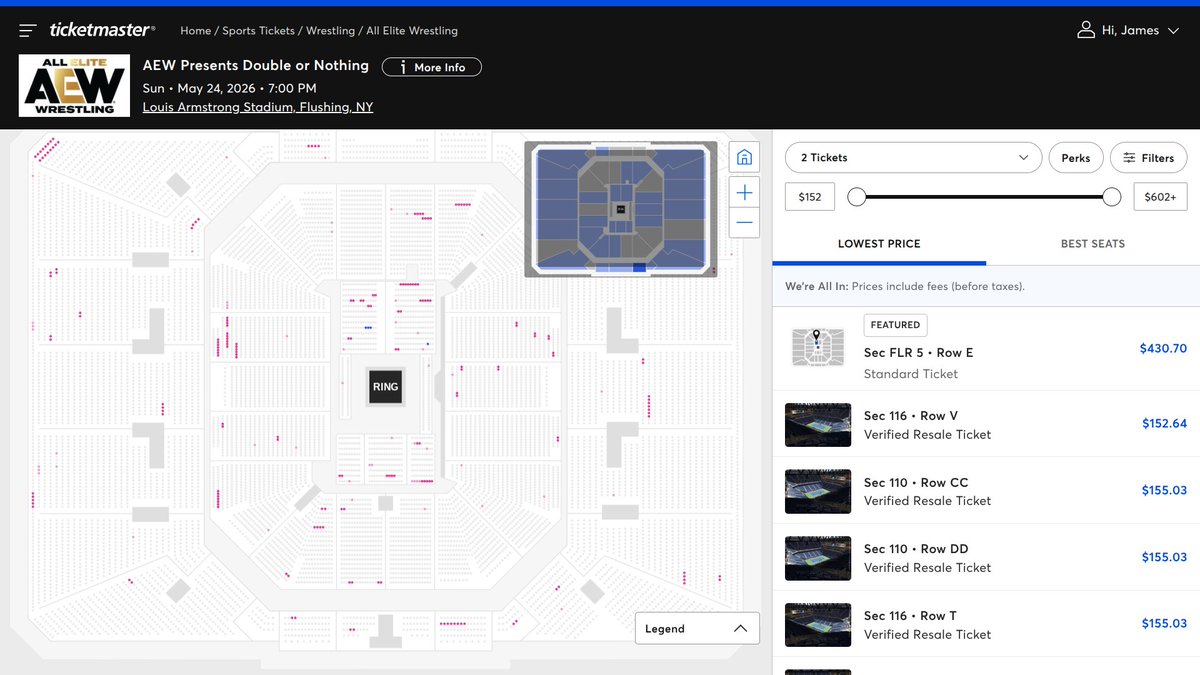Click the maximum price slider handle
This screenshot has height=675, width=1200.
pyautogui.click(x=1111, y=197)
